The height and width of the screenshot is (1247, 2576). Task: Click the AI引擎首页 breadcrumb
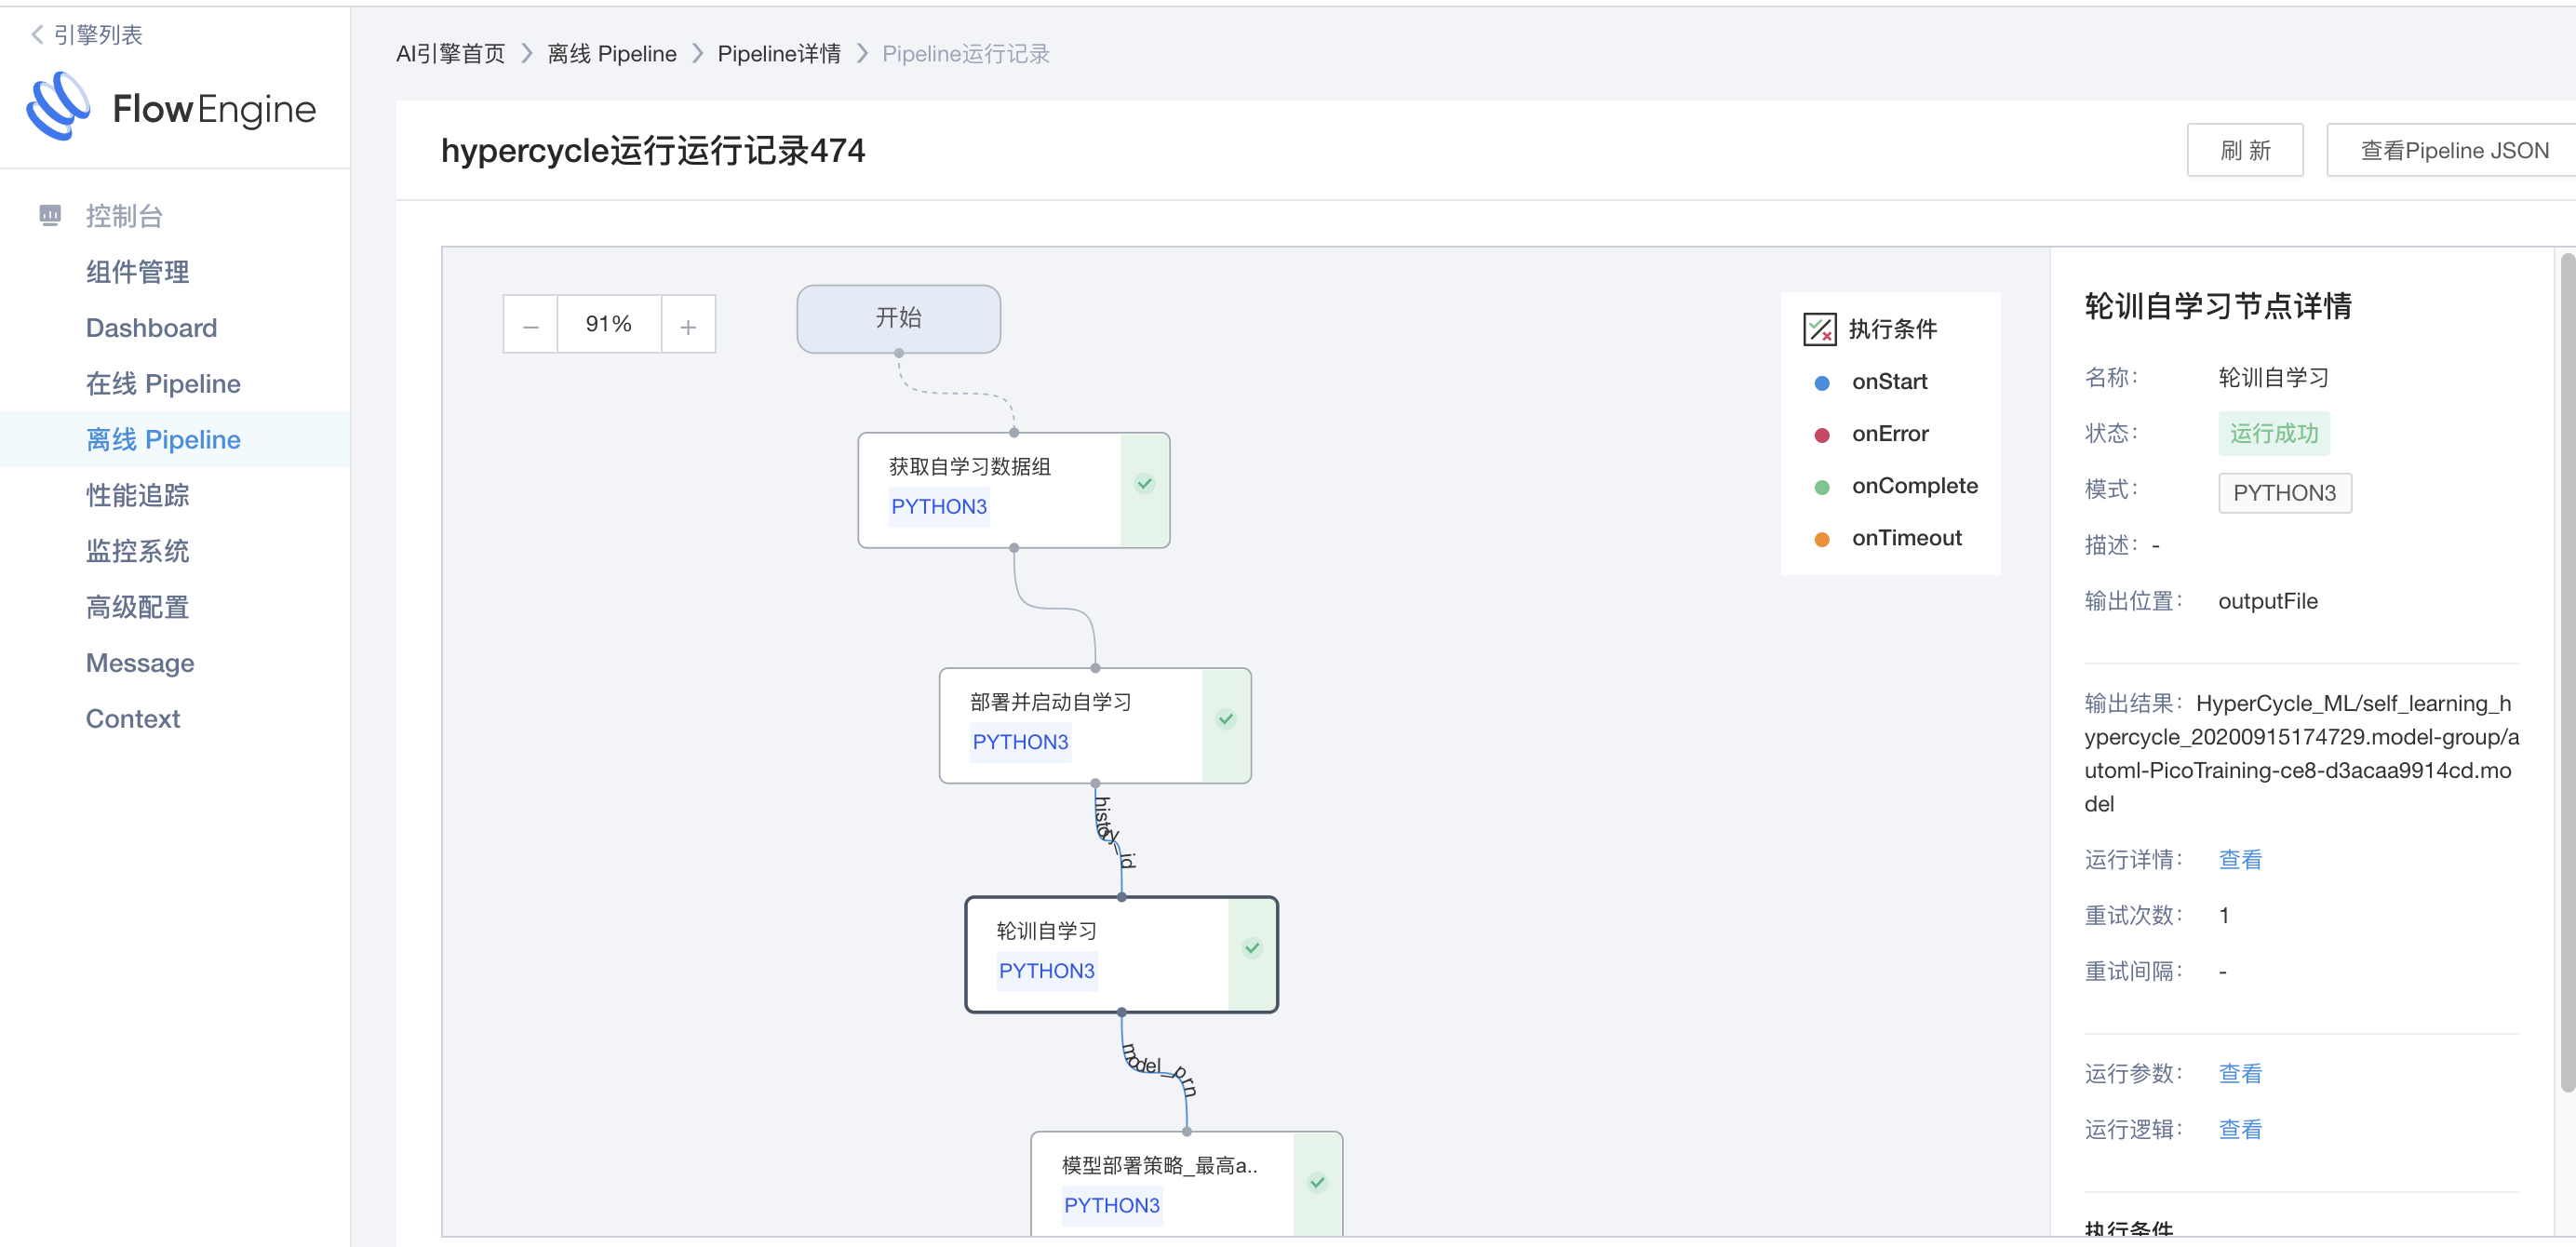click(451, 54)
